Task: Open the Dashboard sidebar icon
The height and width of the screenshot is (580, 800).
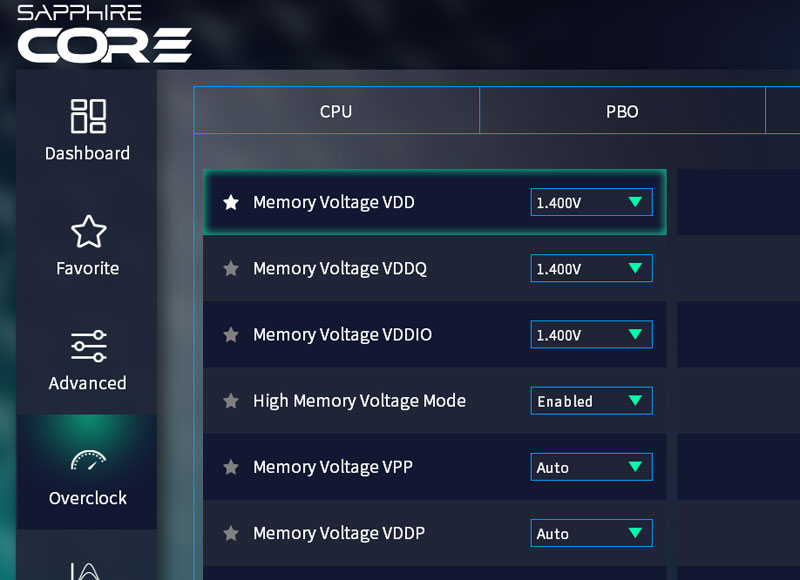Action: (88, 117)
